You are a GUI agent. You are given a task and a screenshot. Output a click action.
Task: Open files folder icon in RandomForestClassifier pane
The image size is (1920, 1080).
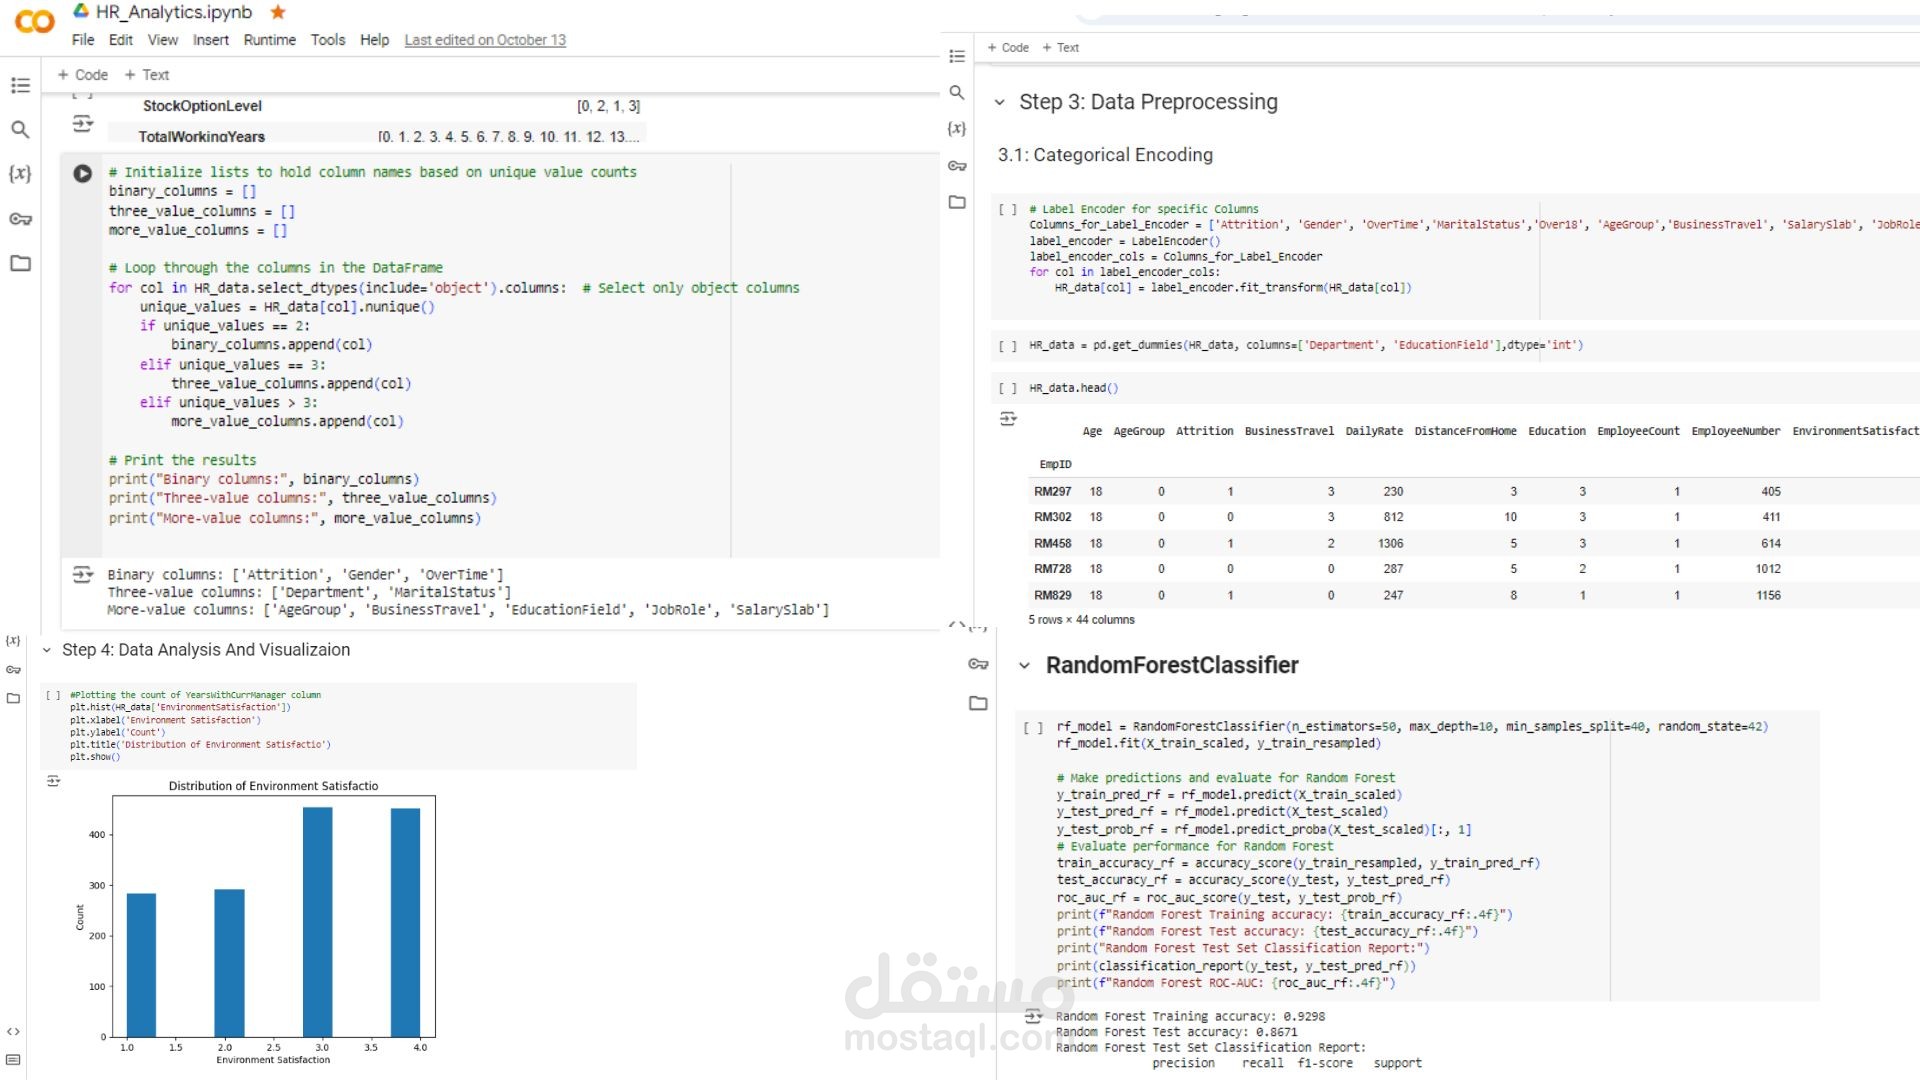tap(978, 704)
